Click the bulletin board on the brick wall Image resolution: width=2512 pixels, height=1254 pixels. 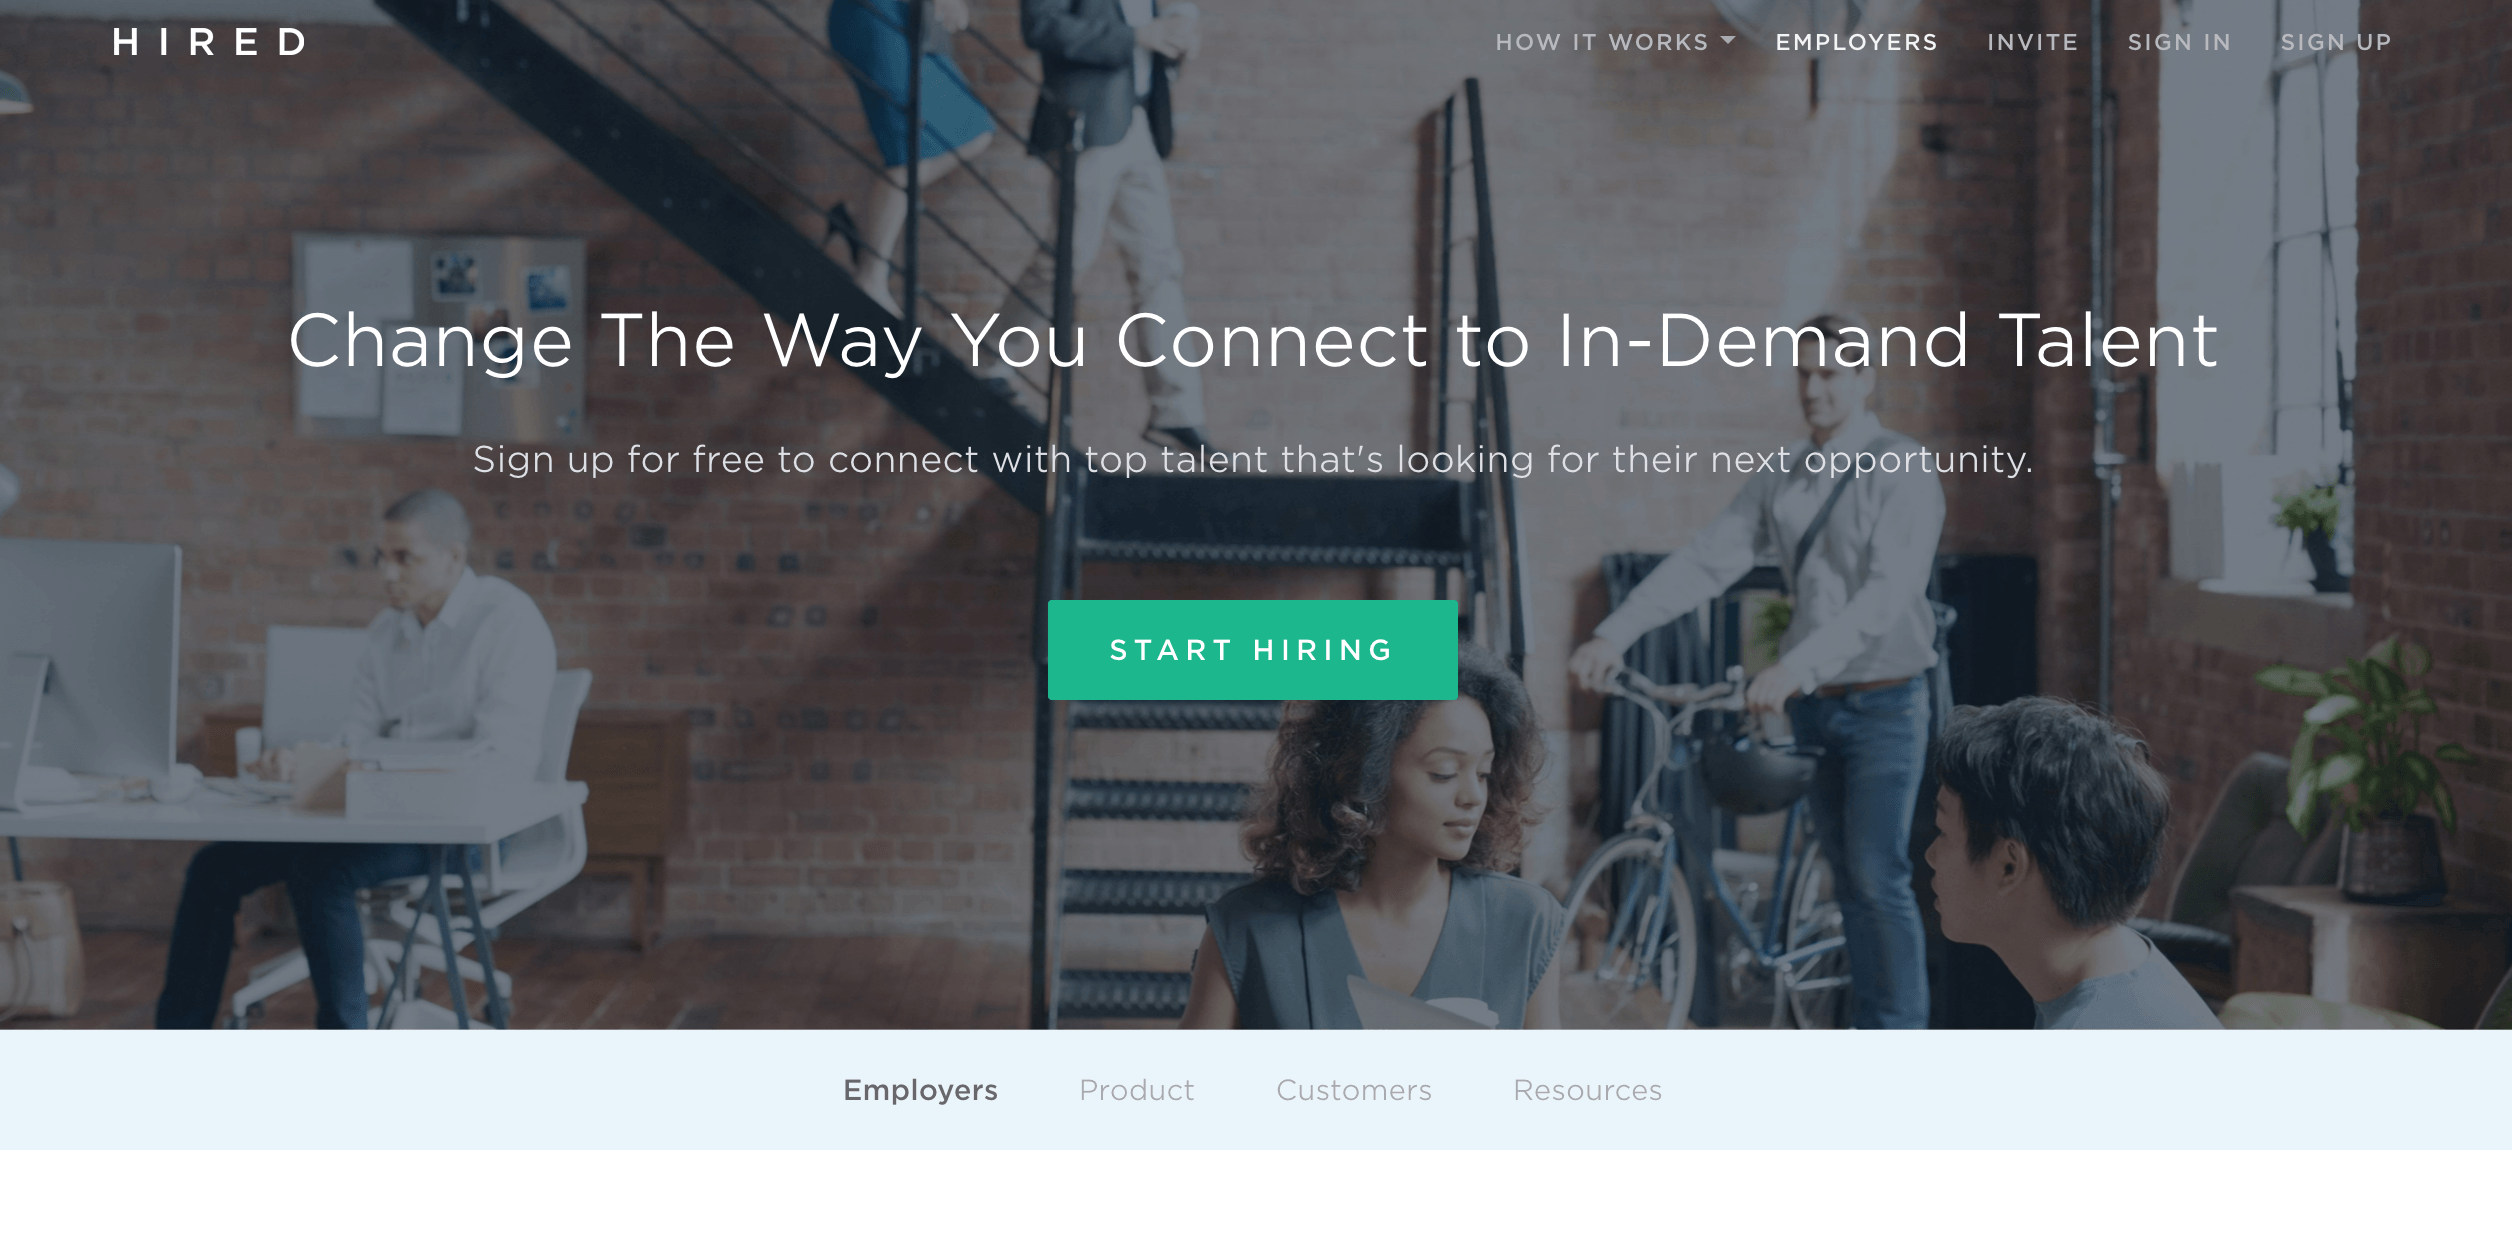(x=440, y=335)
